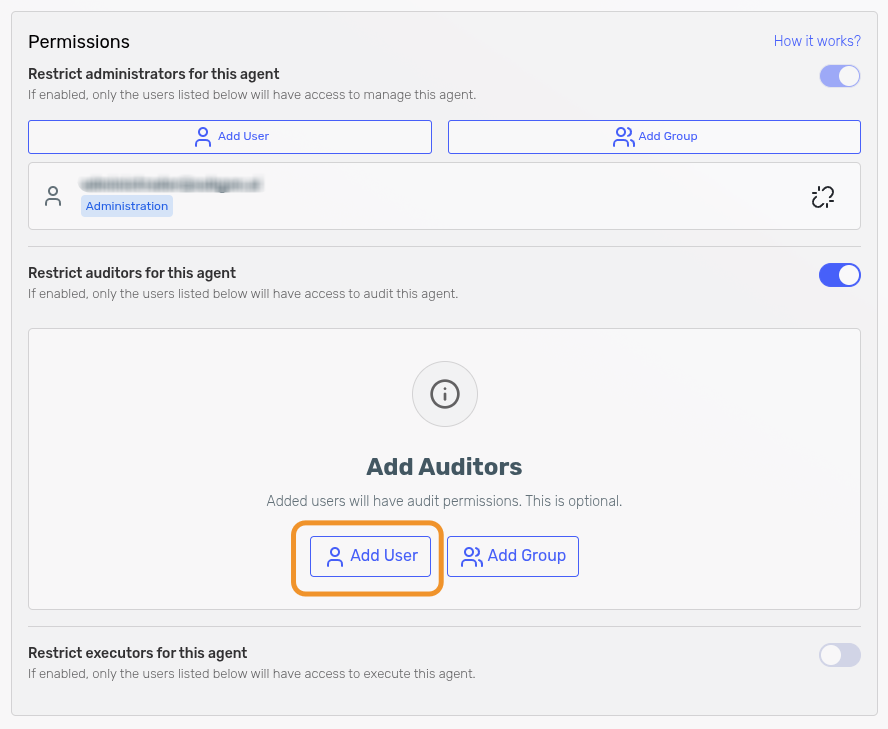Click the group icon in administrators' Add Group button
This screenshot has width=888, height=729.
623,137
